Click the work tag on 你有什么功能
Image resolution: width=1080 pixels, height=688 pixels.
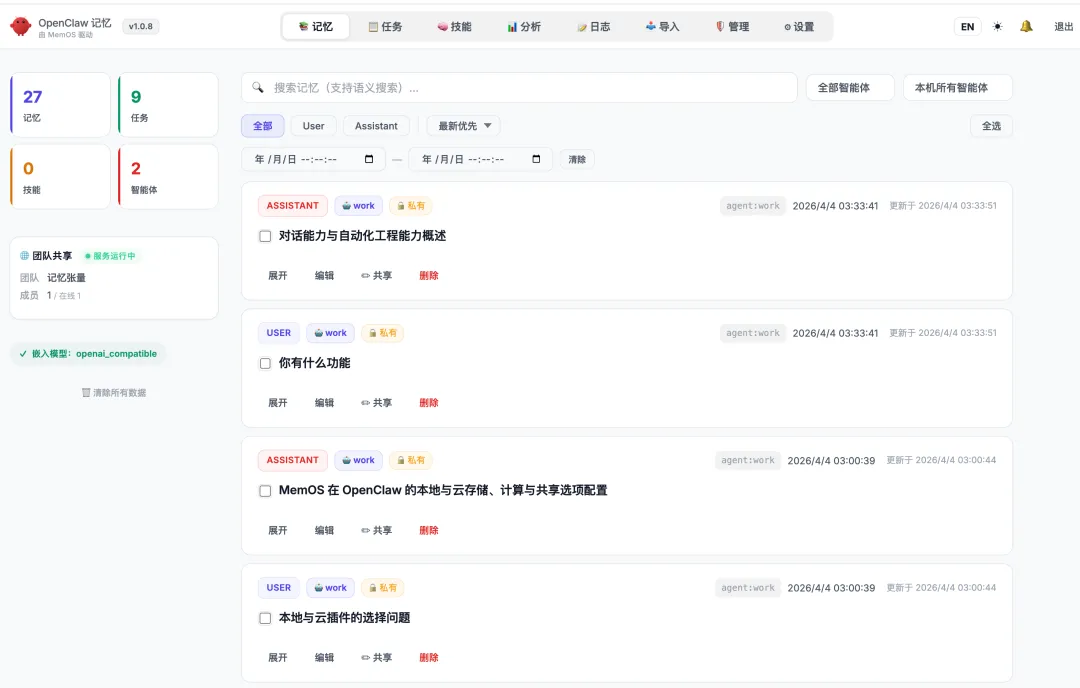[x=331, y=333]
